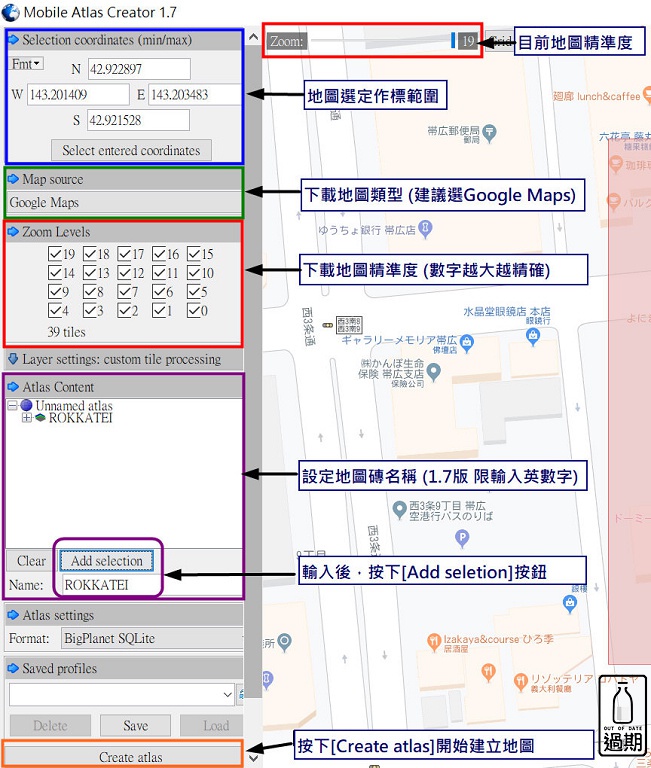
Task: Click the E longitude input field
Action: [x=194, y=95]
